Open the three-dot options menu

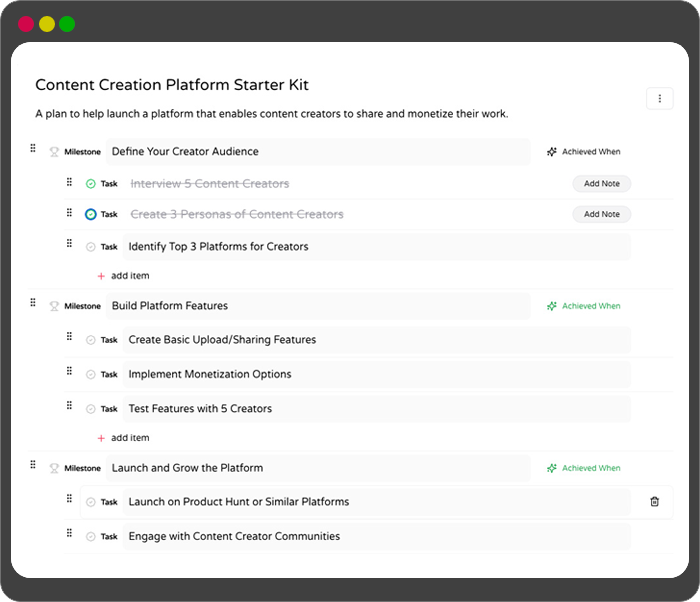point(659,98)
